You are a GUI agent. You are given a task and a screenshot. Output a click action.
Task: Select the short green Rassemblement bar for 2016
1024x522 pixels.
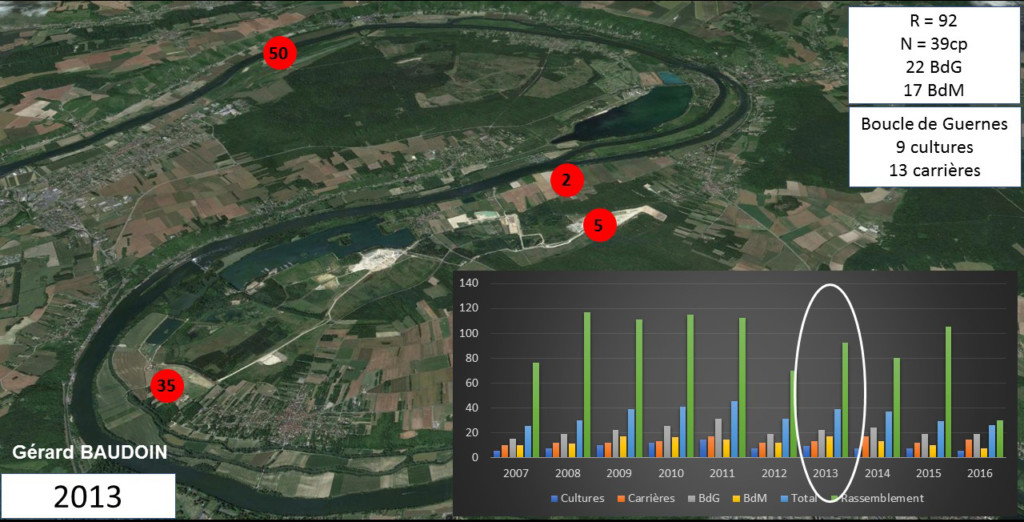[1000, 438]
